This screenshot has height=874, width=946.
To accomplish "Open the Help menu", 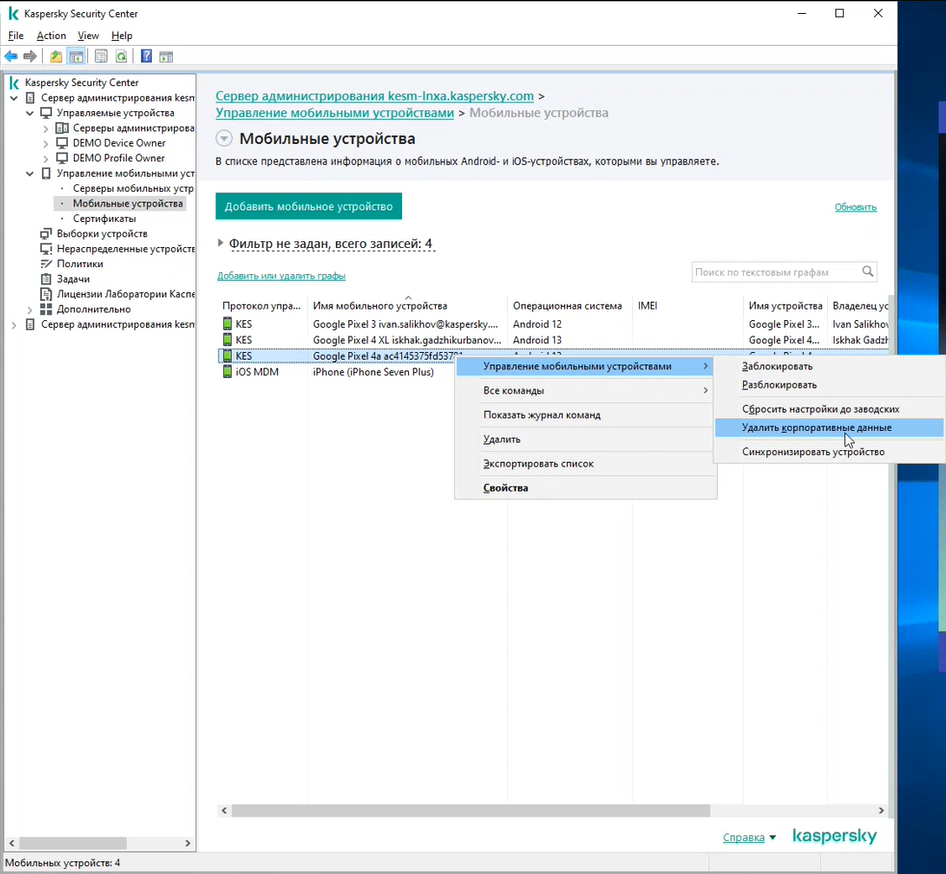I will [x=121, y=36].
